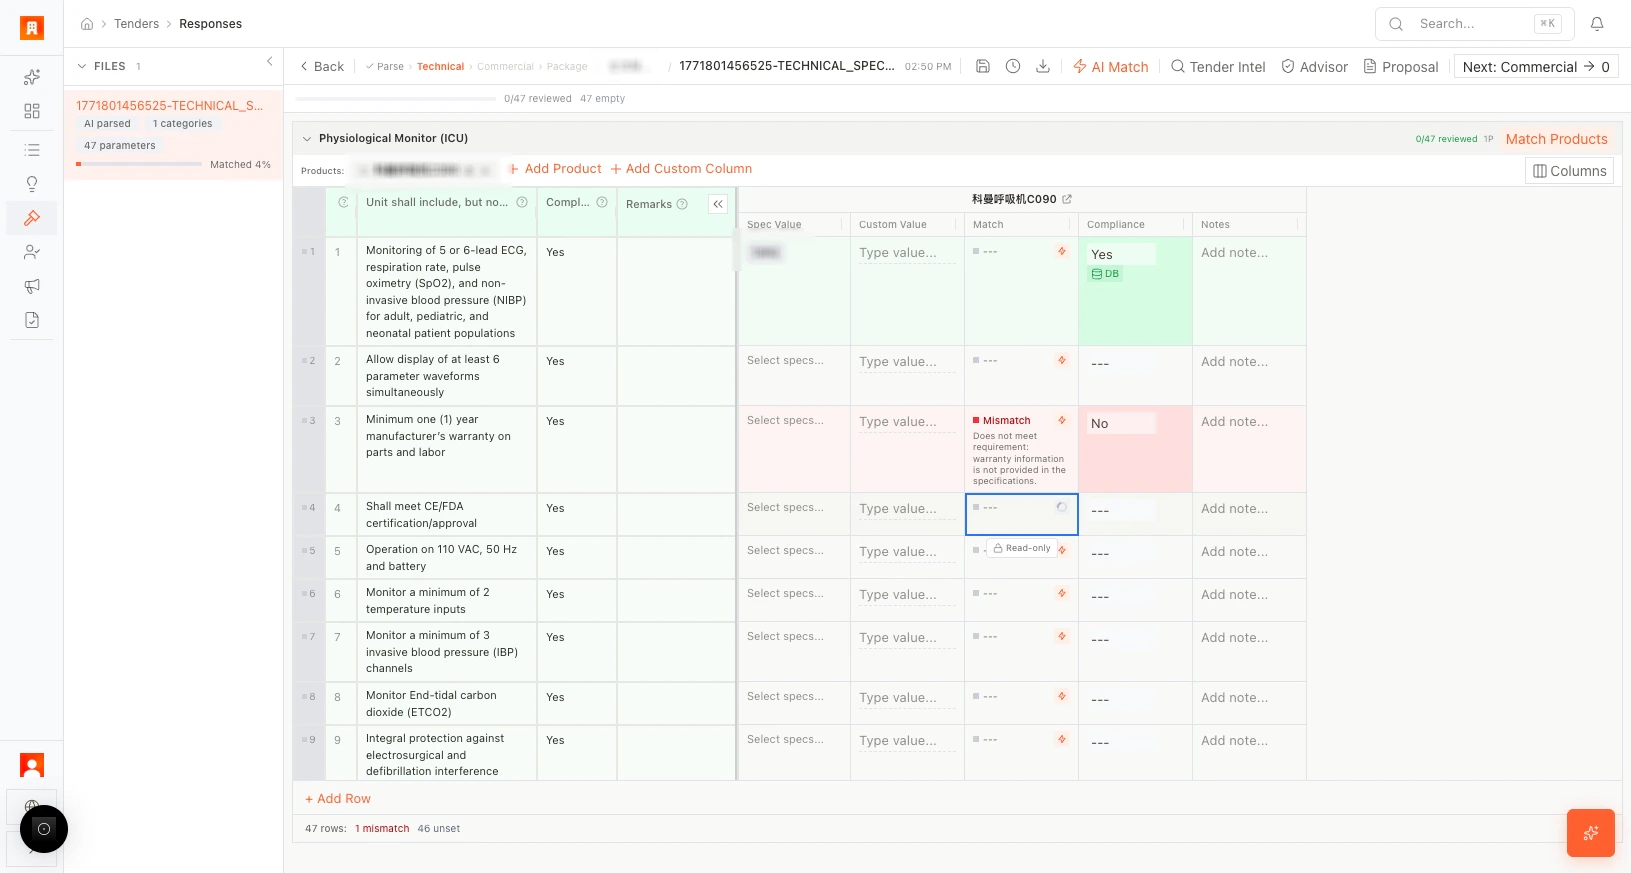Screen dimensions: 1631x873
Task: Go to home via breadcrumb house icon
Action: point(87,24)
